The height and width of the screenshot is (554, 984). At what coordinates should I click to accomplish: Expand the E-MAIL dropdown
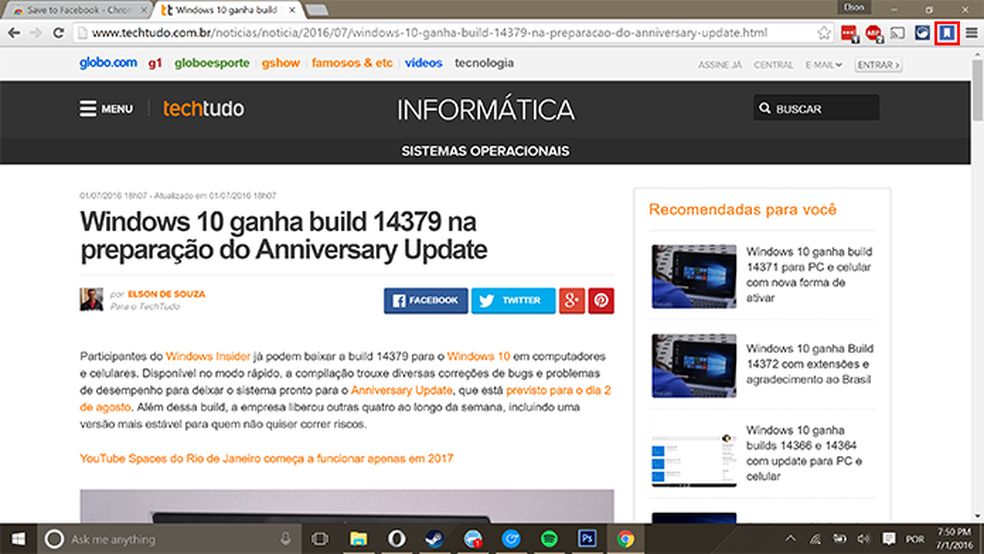[x=823, y=65]
